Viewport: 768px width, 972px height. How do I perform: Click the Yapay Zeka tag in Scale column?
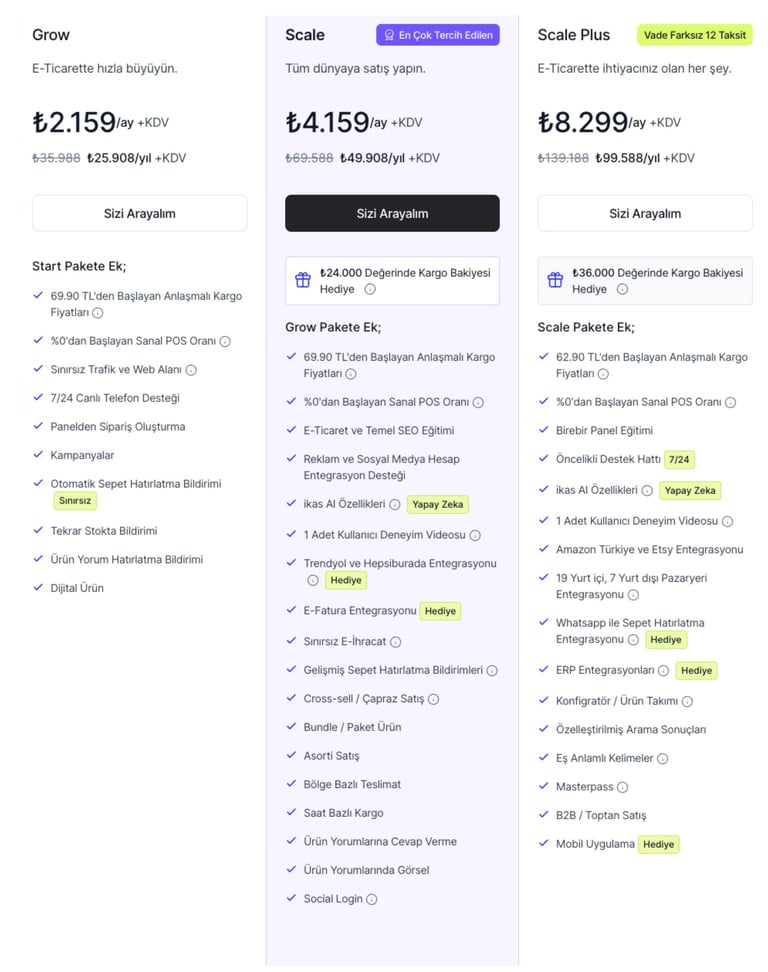438,505
